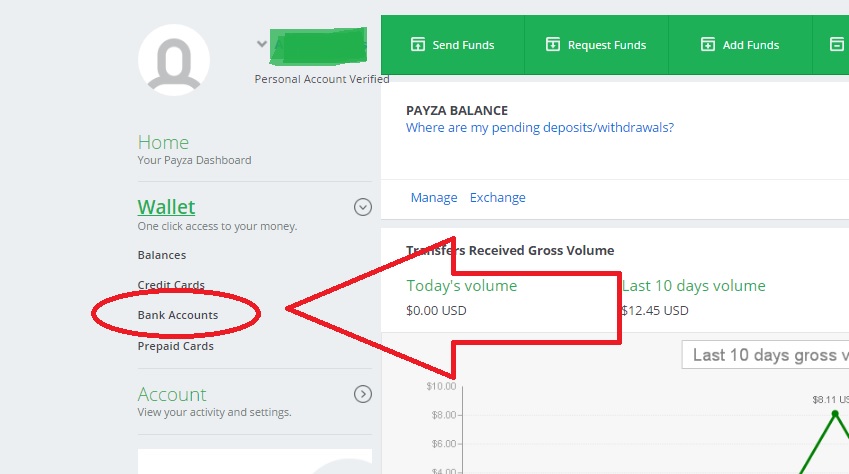Click the Today's volume heading
The height and width of the screenshot is (474, 849).
(x=462, y=285)
